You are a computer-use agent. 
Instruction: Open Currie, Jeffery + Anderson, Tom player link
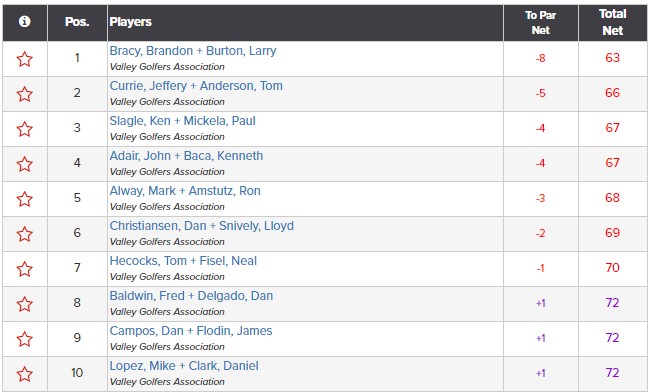coord(196,86)
